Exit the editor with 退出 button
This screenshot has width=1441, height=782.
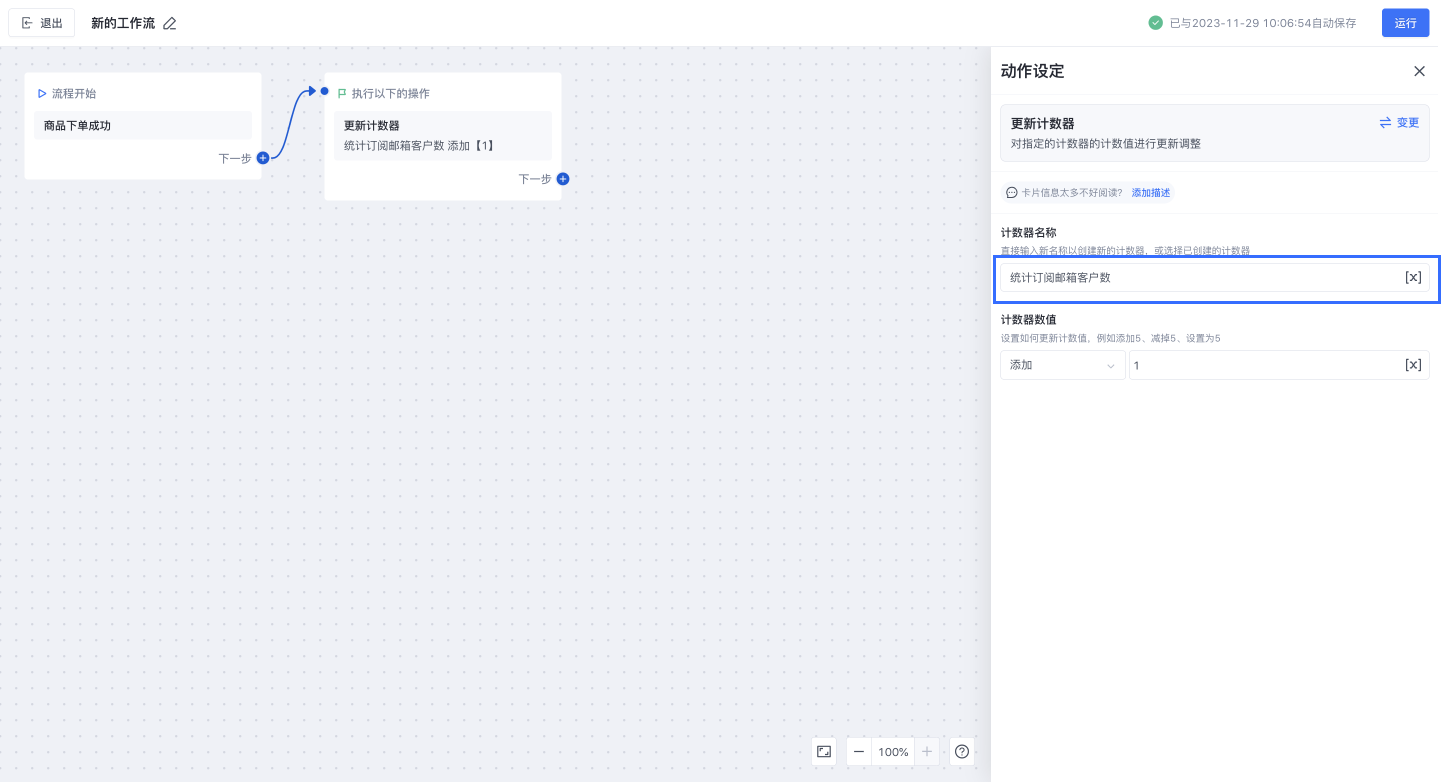coord(42,23)
